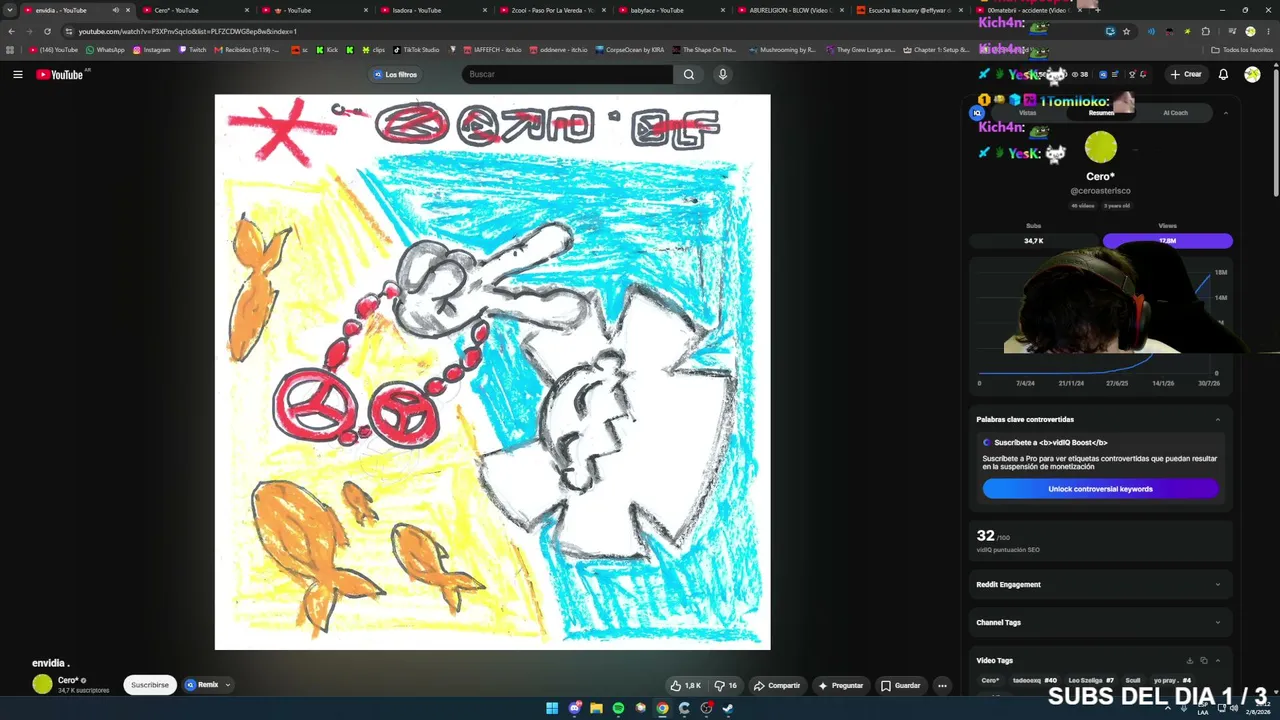Select the Views stat chip 17,8M
The width and height of the screenshot is (1280, 720).
[x=1167, y=241]
